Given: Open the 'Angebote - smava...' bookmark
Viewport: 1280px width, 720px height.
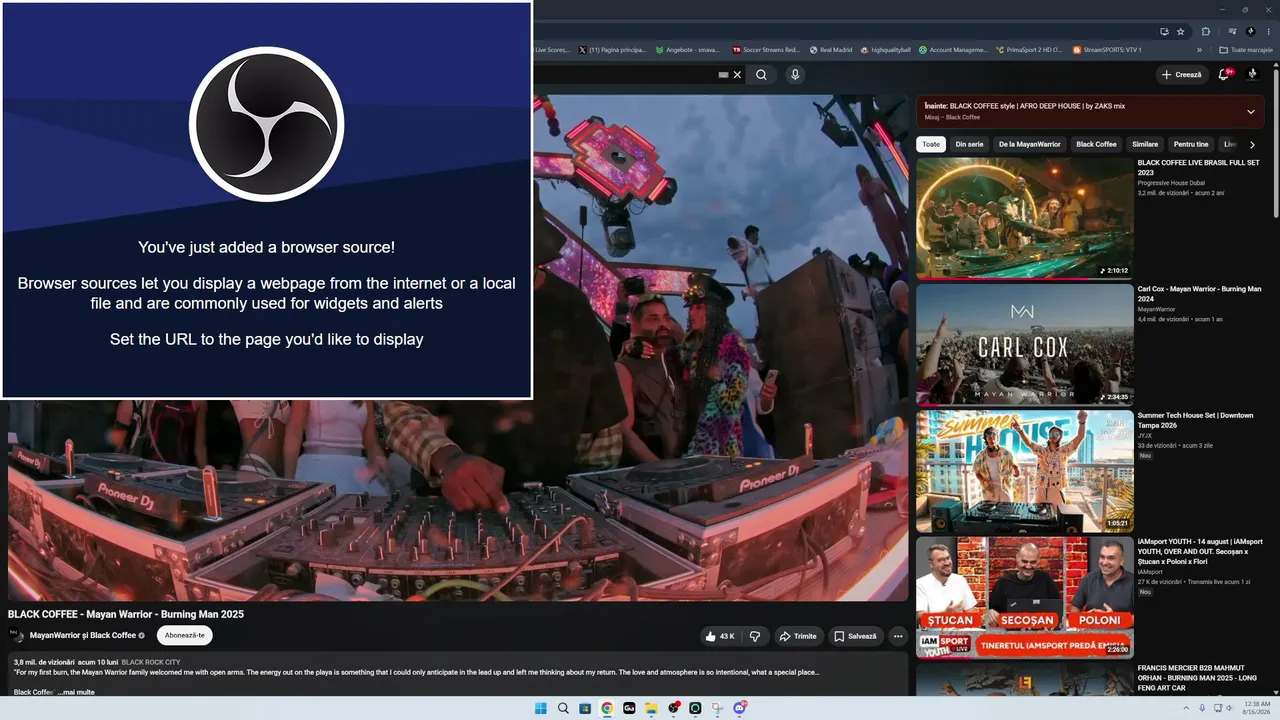Looking at the screenshot, I should [687, 49].
